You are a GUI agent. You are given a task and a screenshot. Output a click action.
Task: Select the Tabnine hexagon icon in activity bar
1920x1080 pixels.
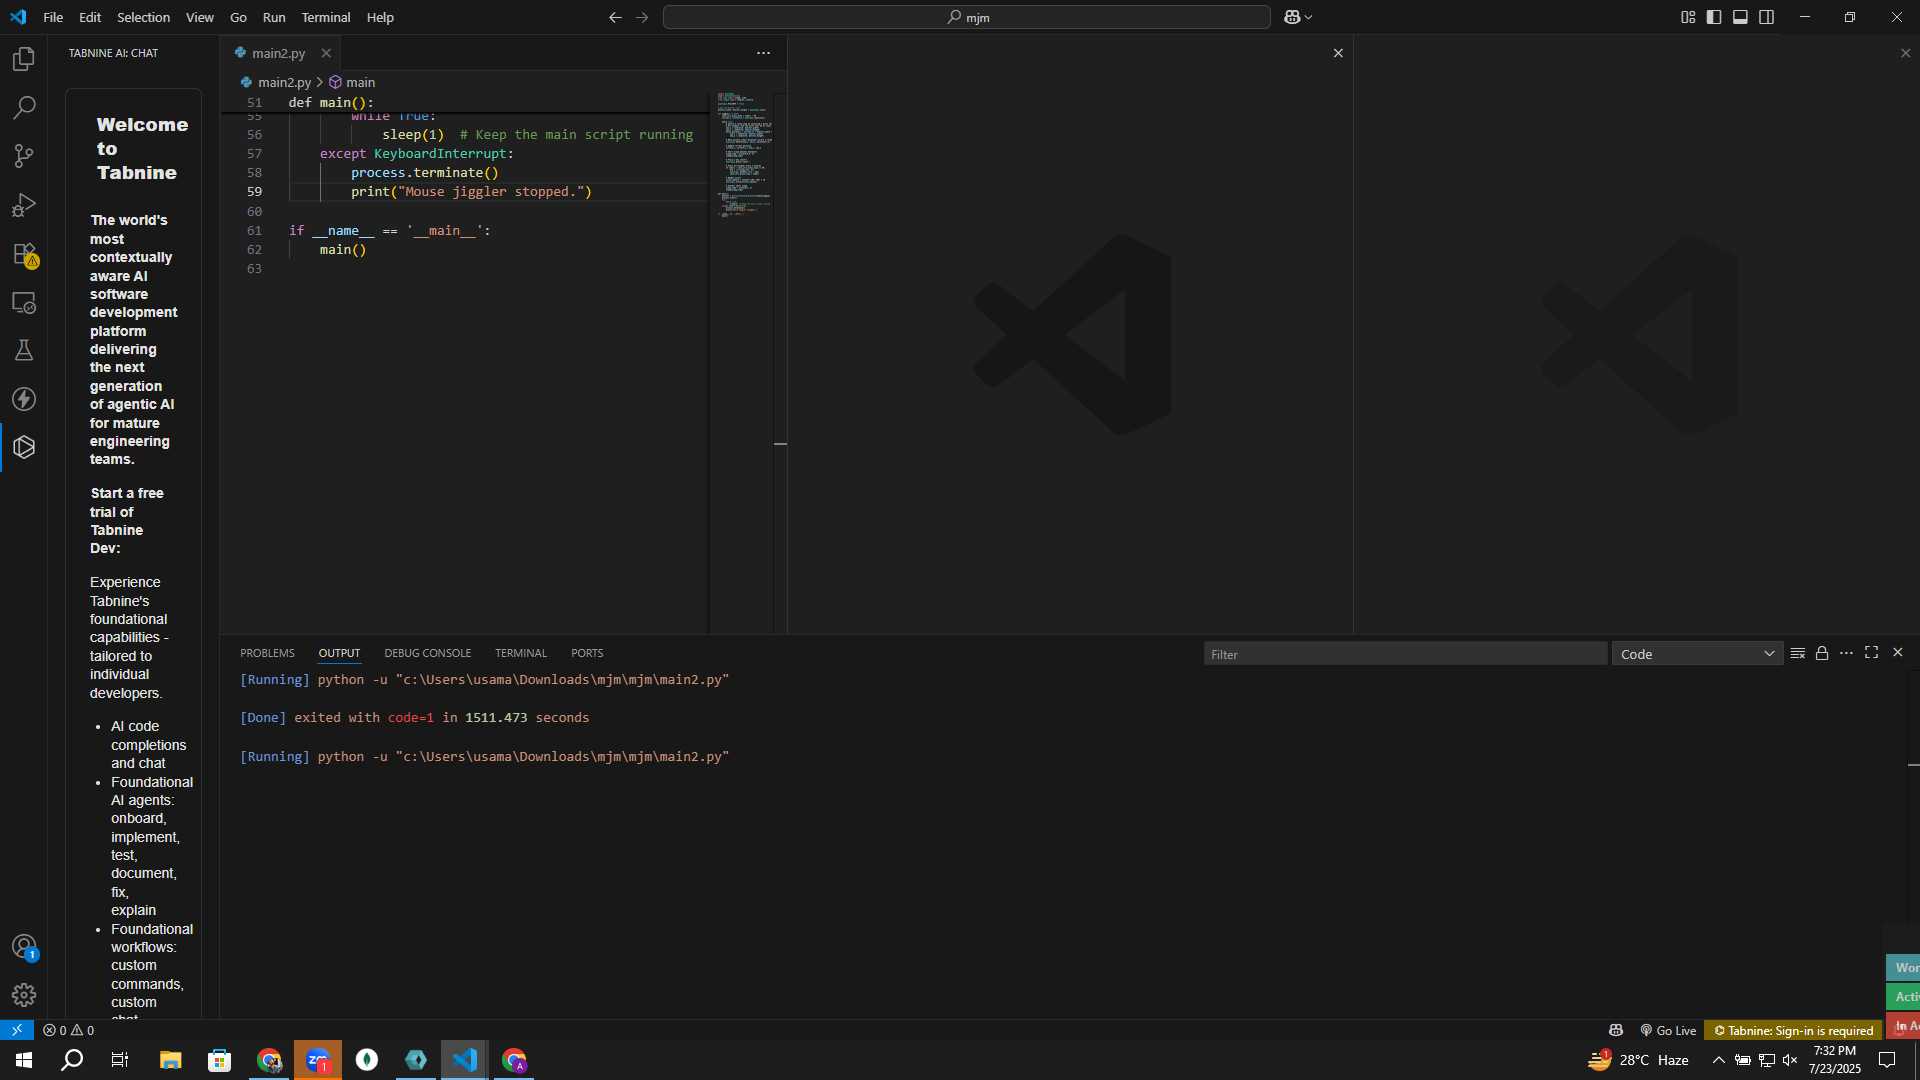(24, 447)
